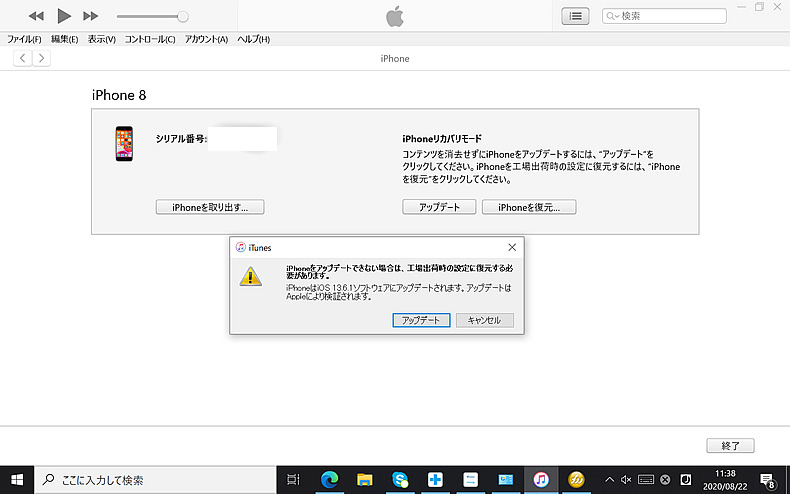
Task: Open the アカウント(A) menu
Action: pos(206,39)
